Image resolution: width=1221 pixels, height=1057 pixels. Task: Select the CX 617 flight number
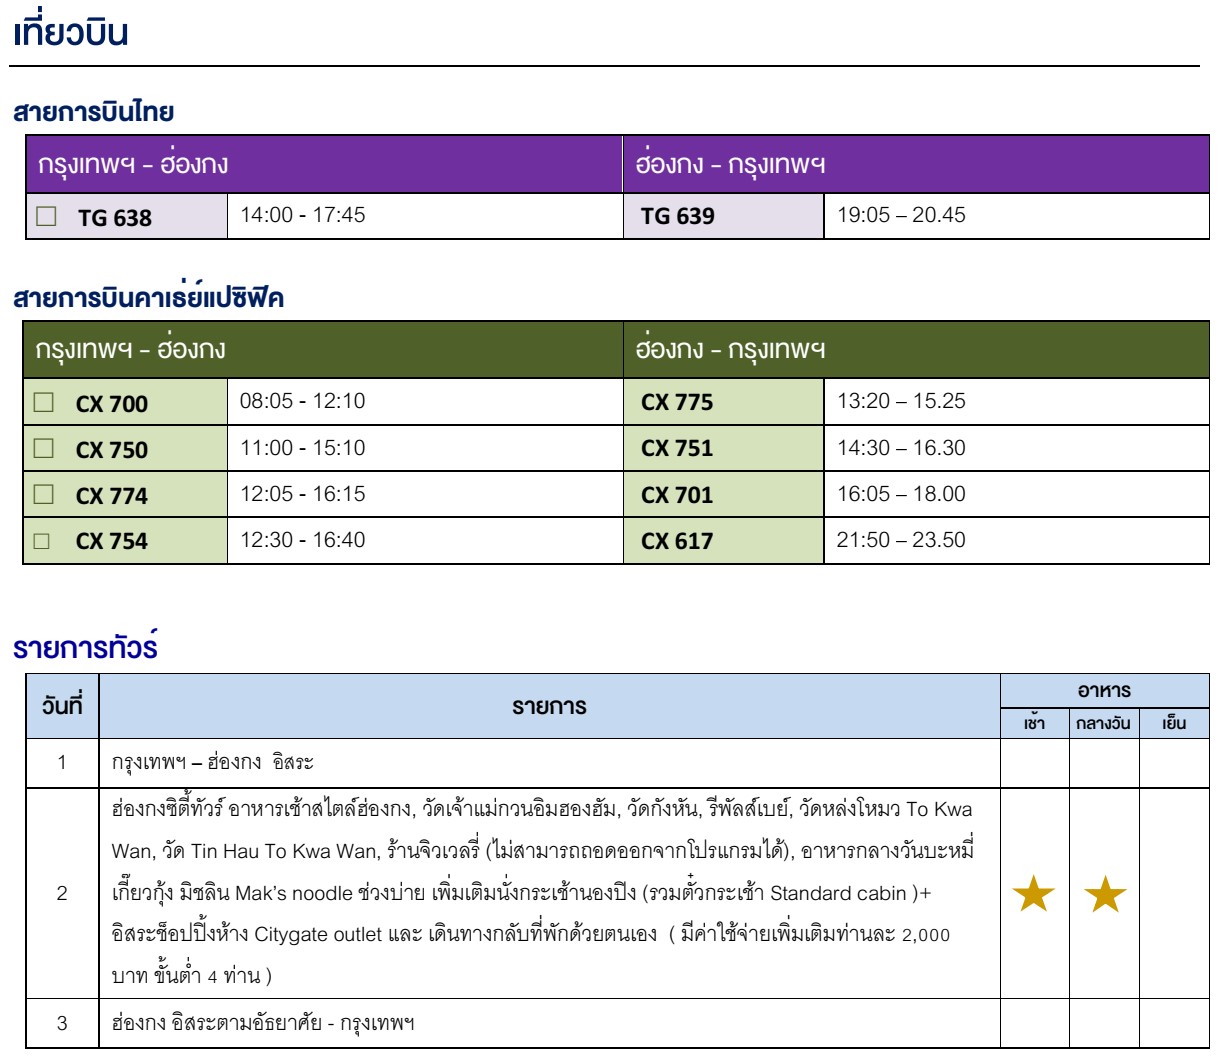(677, 541)
